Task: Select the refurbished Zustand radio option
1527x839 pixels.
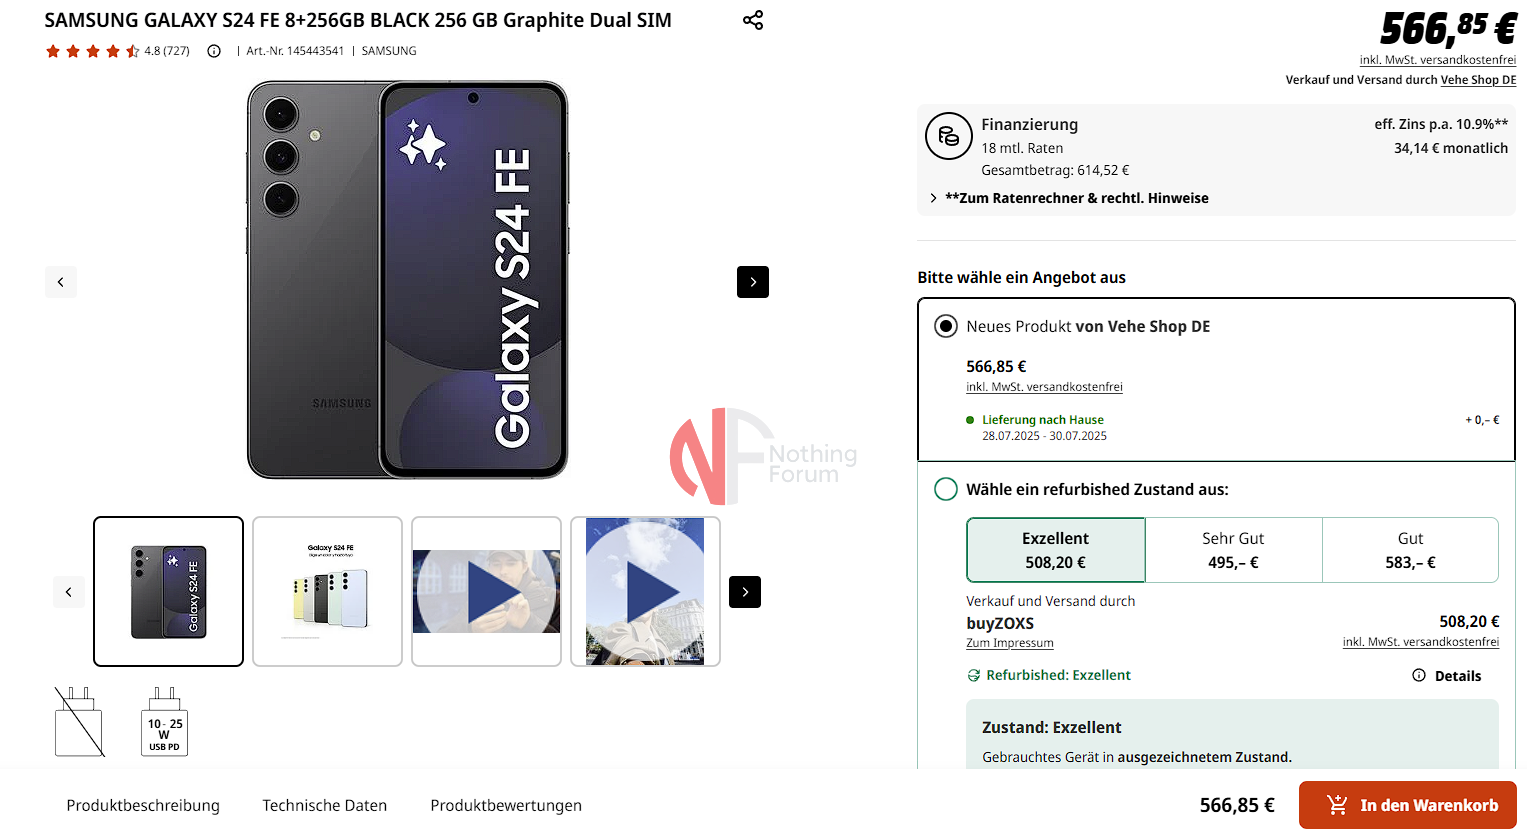Action: point(945,489)
